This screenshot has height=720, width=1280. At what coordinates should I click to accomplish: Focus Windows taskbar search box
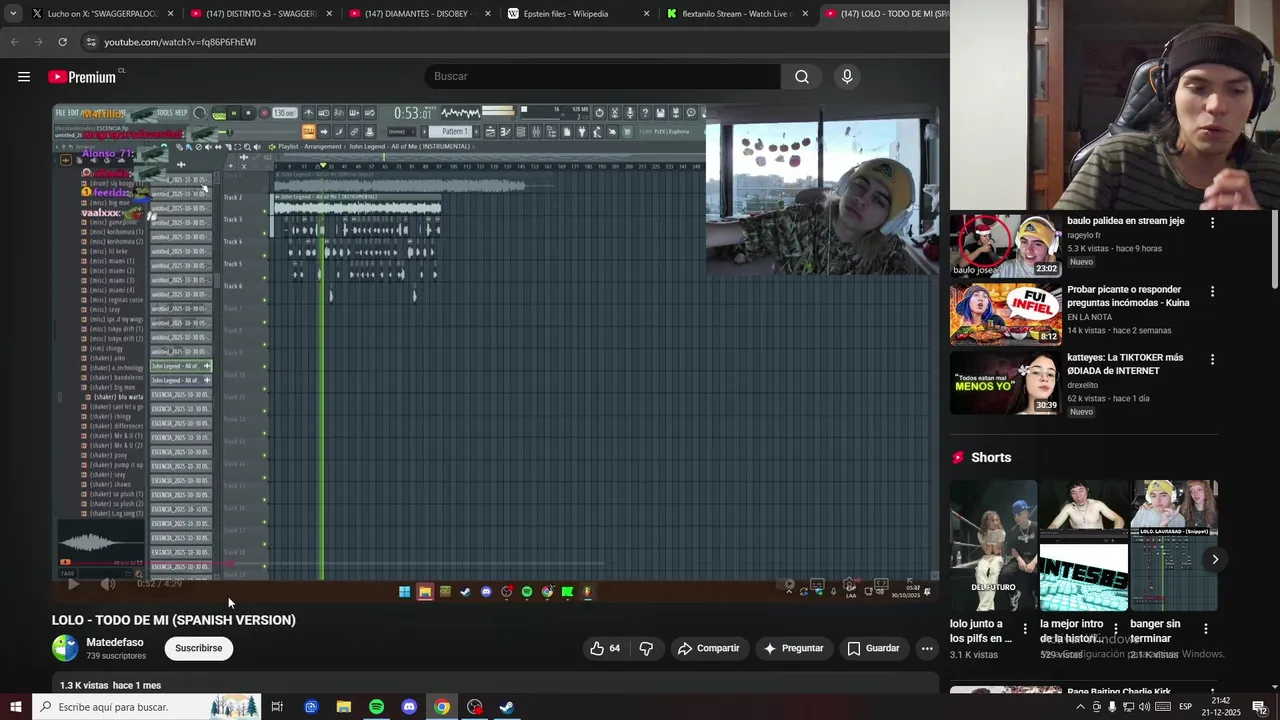(146, 707)
